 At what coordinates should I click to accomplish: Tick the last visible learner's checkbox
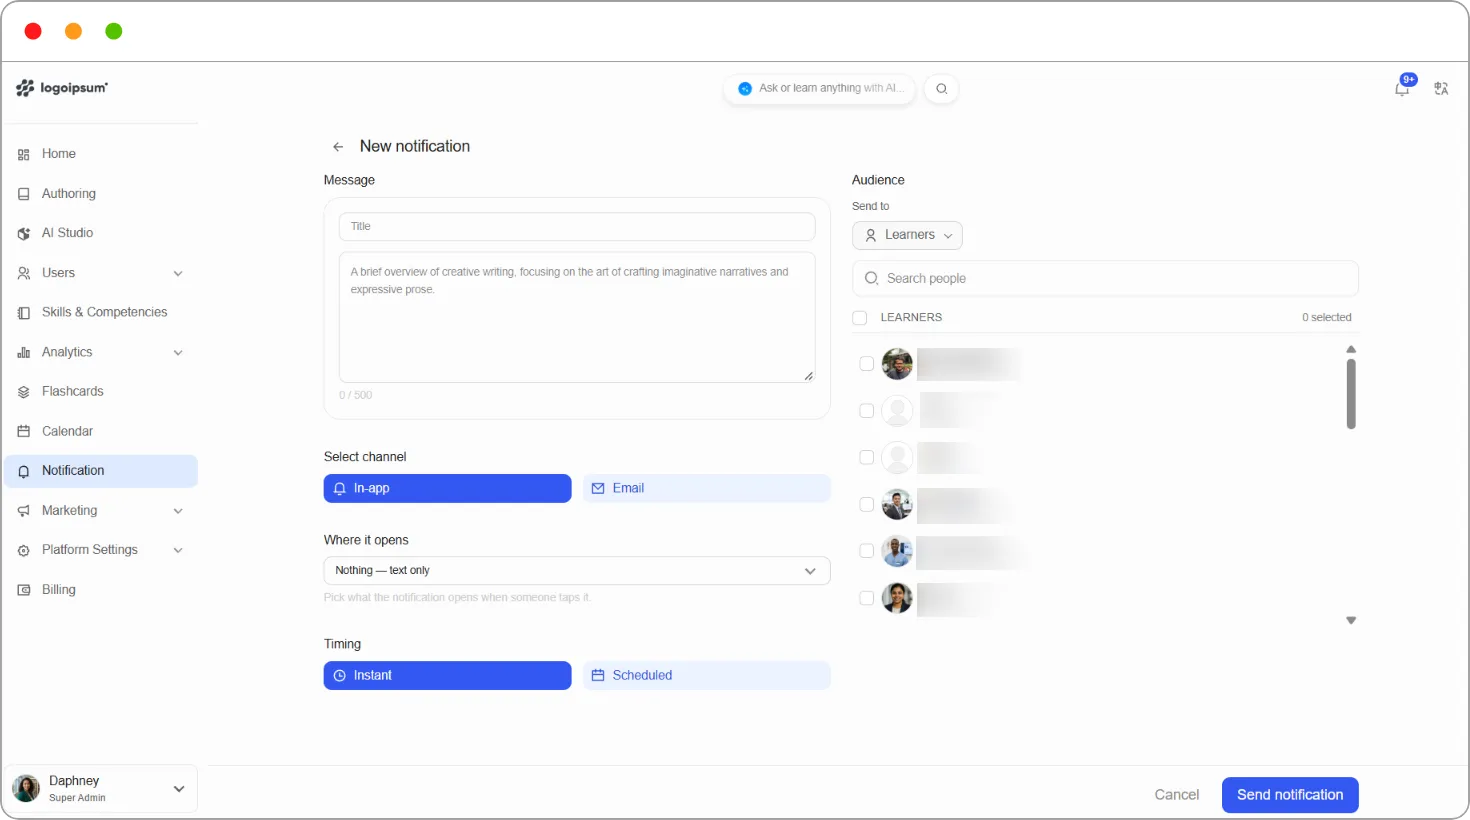point(867,598)
